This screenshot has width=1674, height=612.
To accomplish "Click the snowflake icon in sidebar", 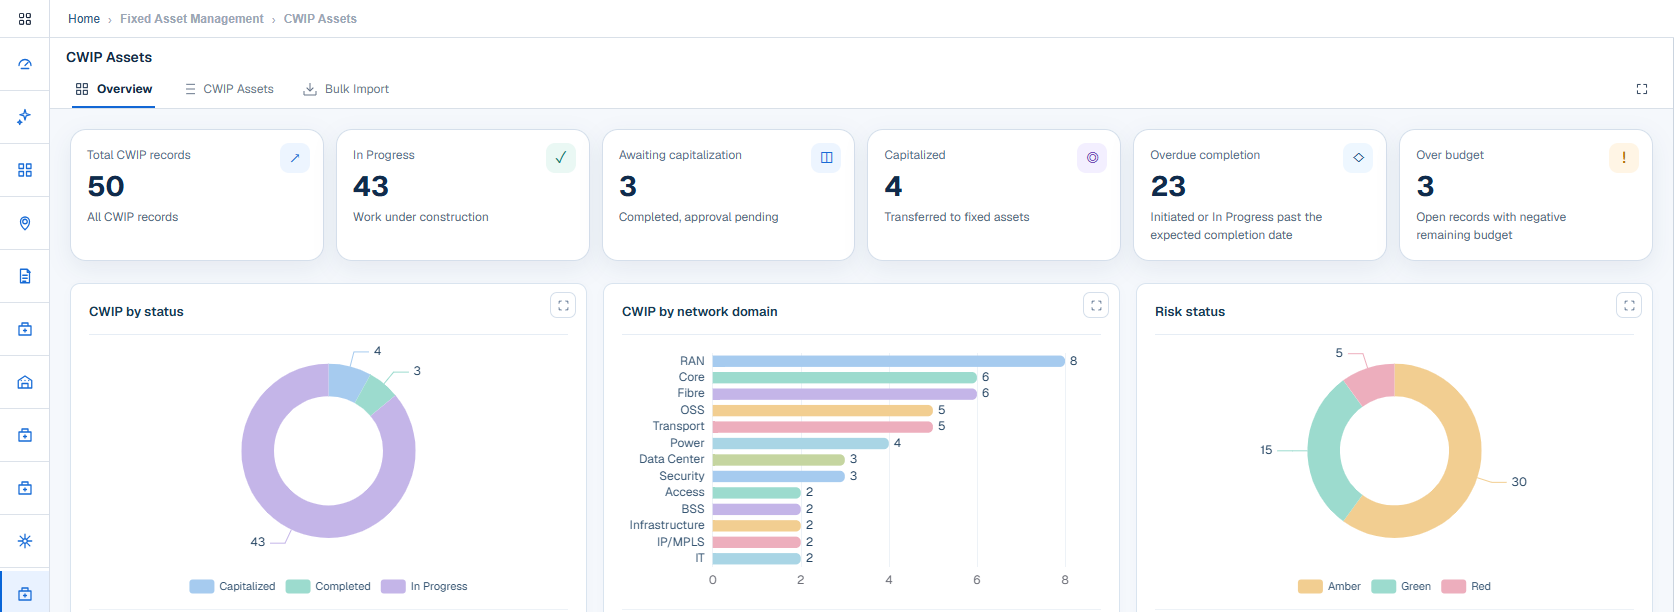I will pyautogui.click(x=25, y=541).
